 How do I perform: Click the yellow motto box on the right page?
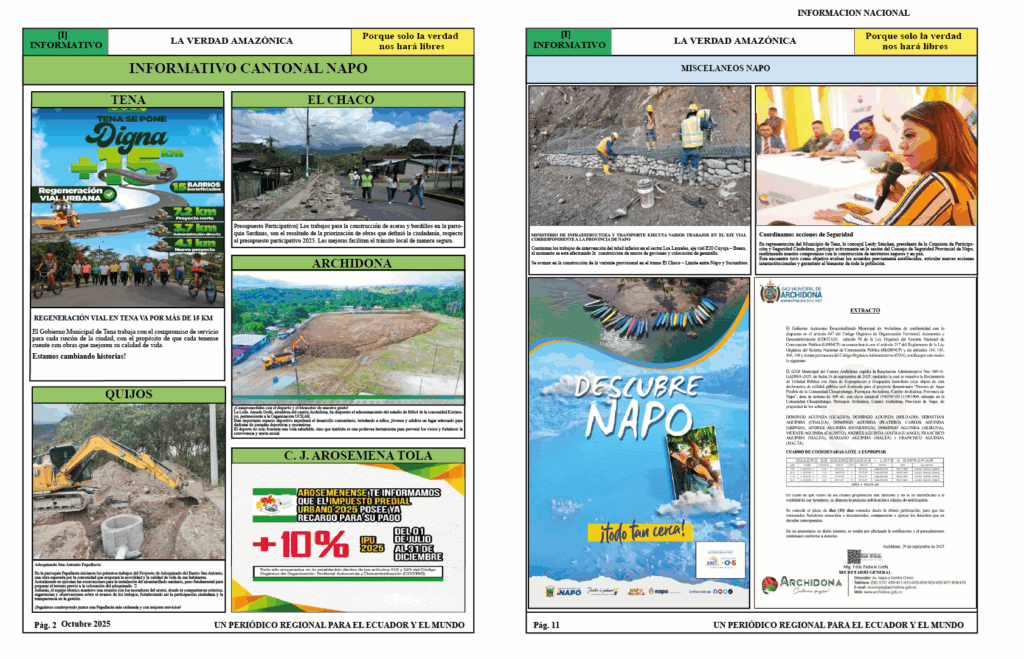(914, 41)
